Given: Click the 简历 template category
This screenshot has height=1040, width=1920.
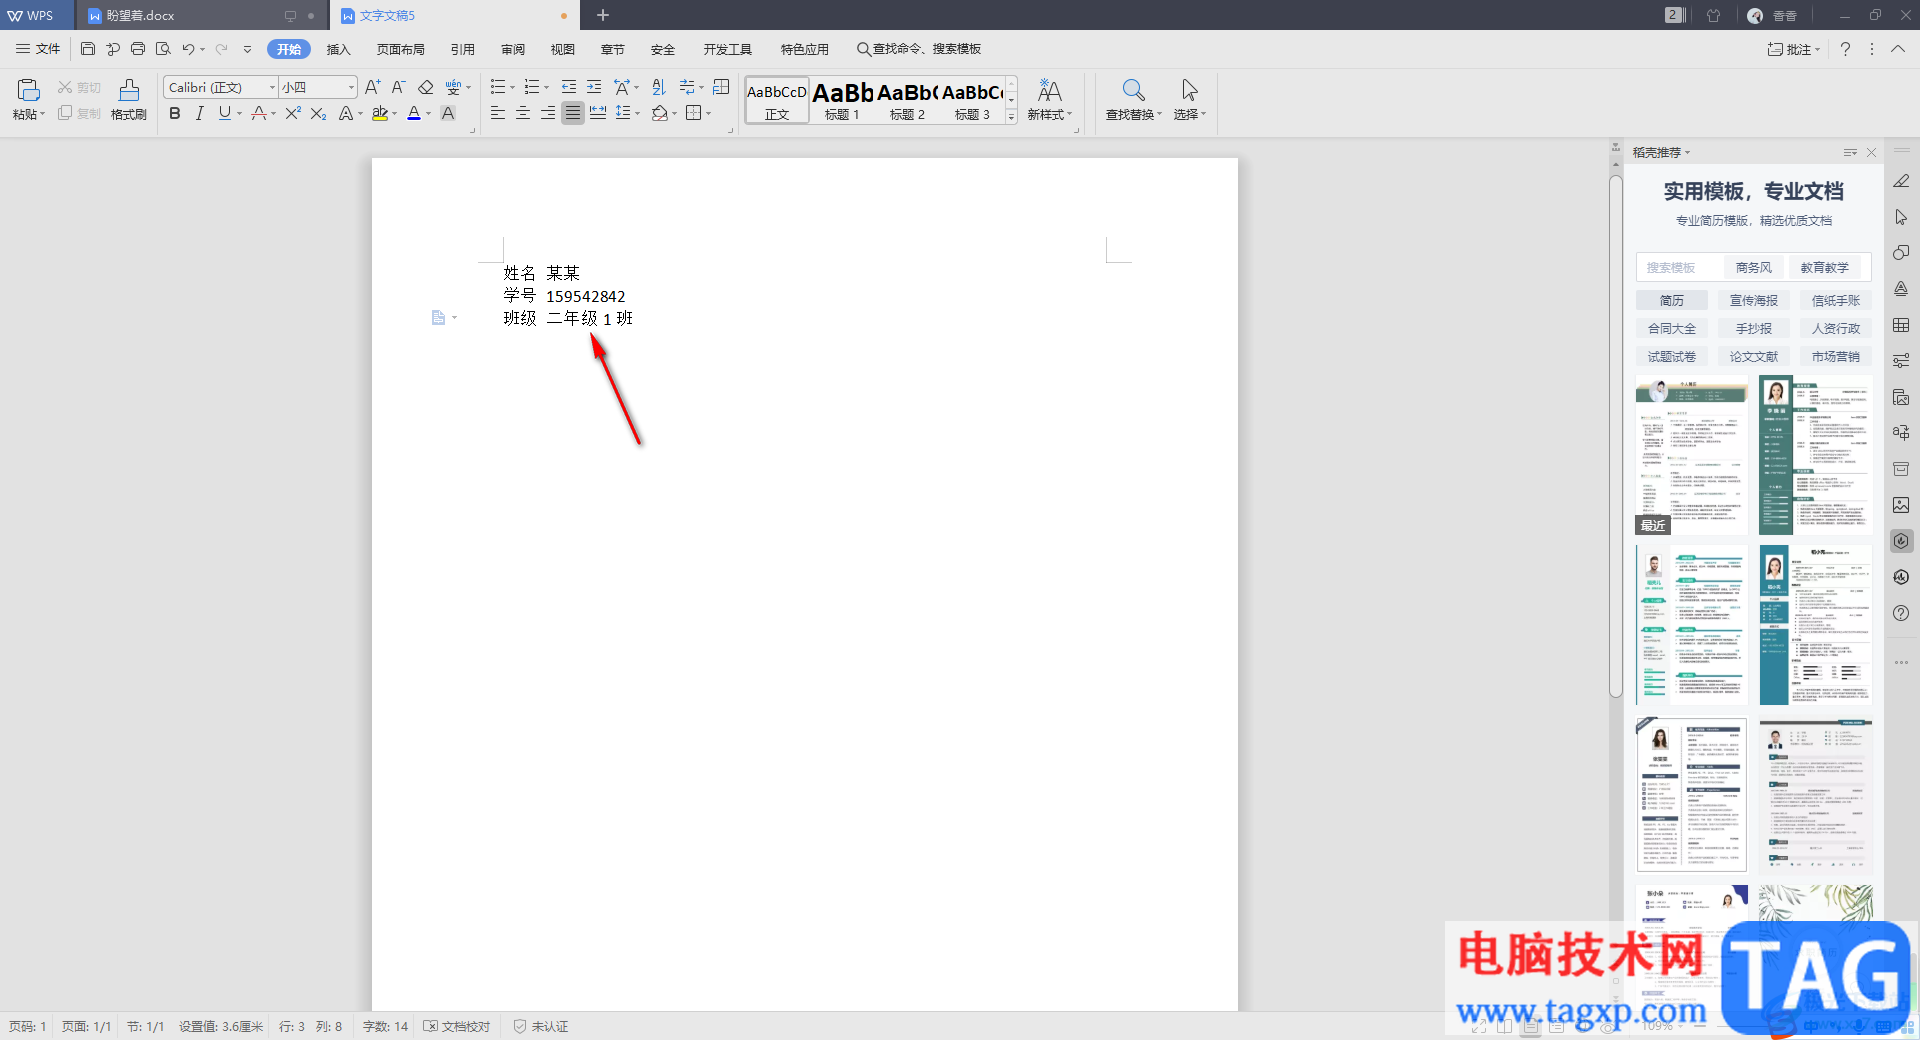Looking at the screenshot, I should [1672, 300].
